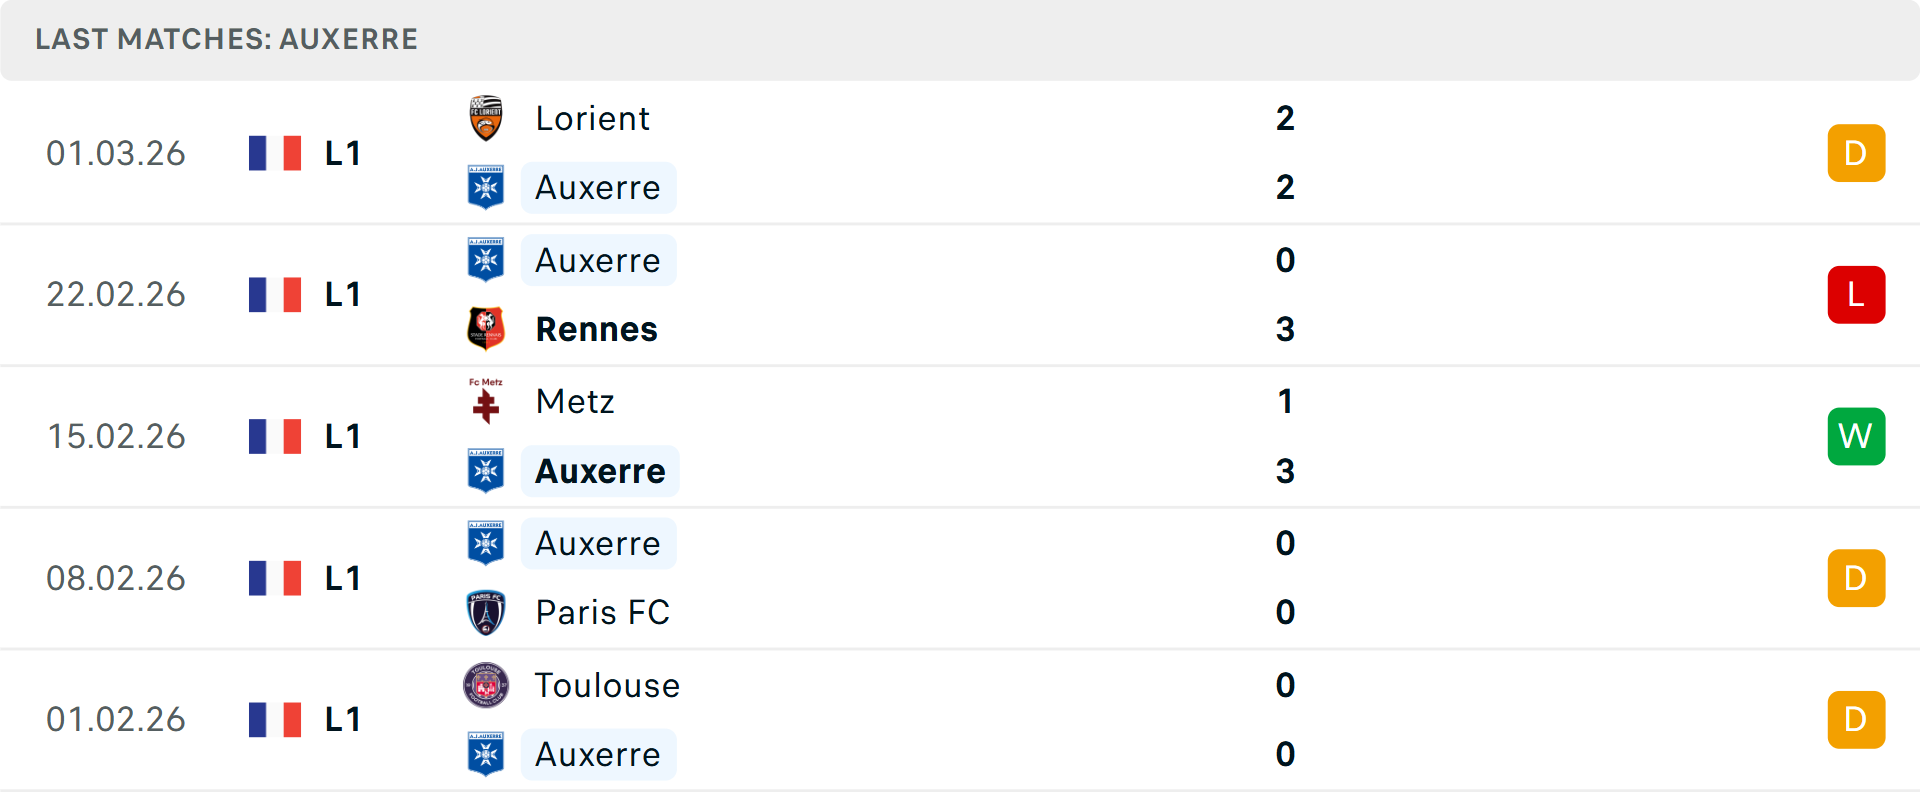Click the D badge for the Lorient match

click(1856, 153)
